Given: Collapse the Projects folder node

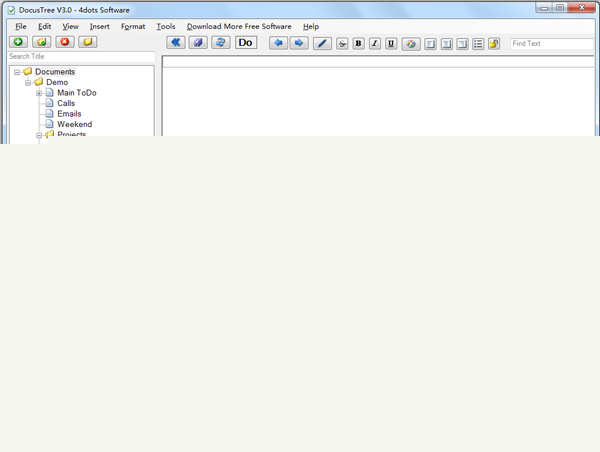Looking at the screenshot, I should (39, 135).
